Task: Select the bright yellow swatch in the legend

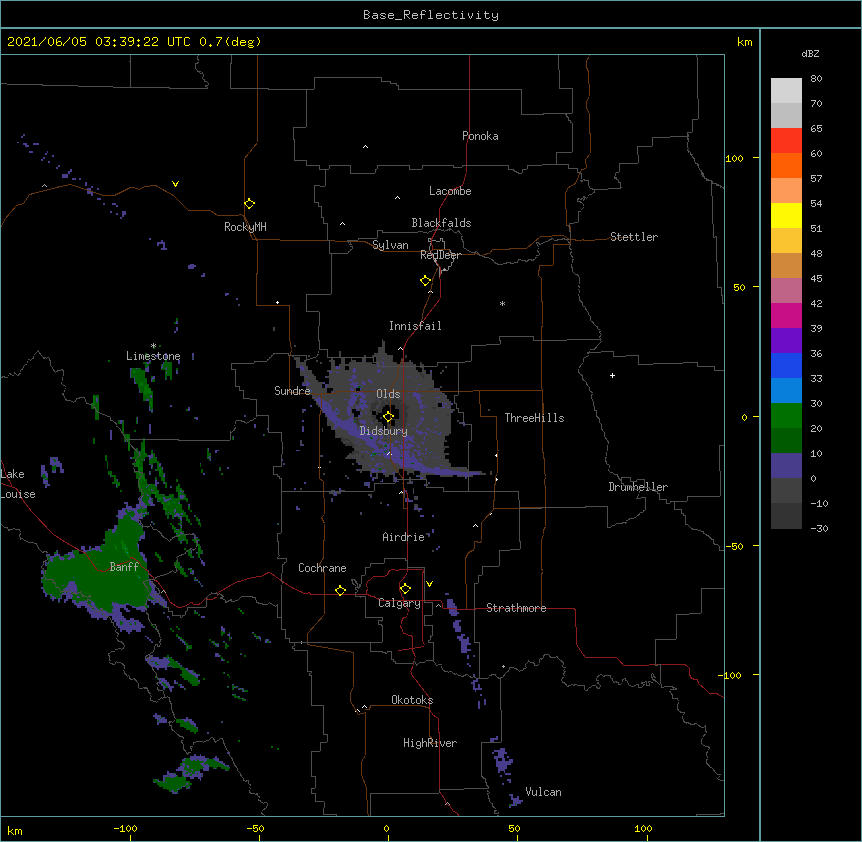Action: [x=786, y=215]
